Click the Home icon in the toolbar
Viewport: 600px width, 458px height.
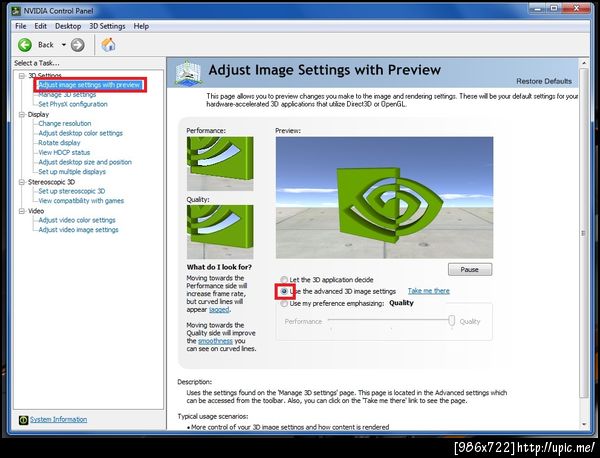(x=108, y=45)
